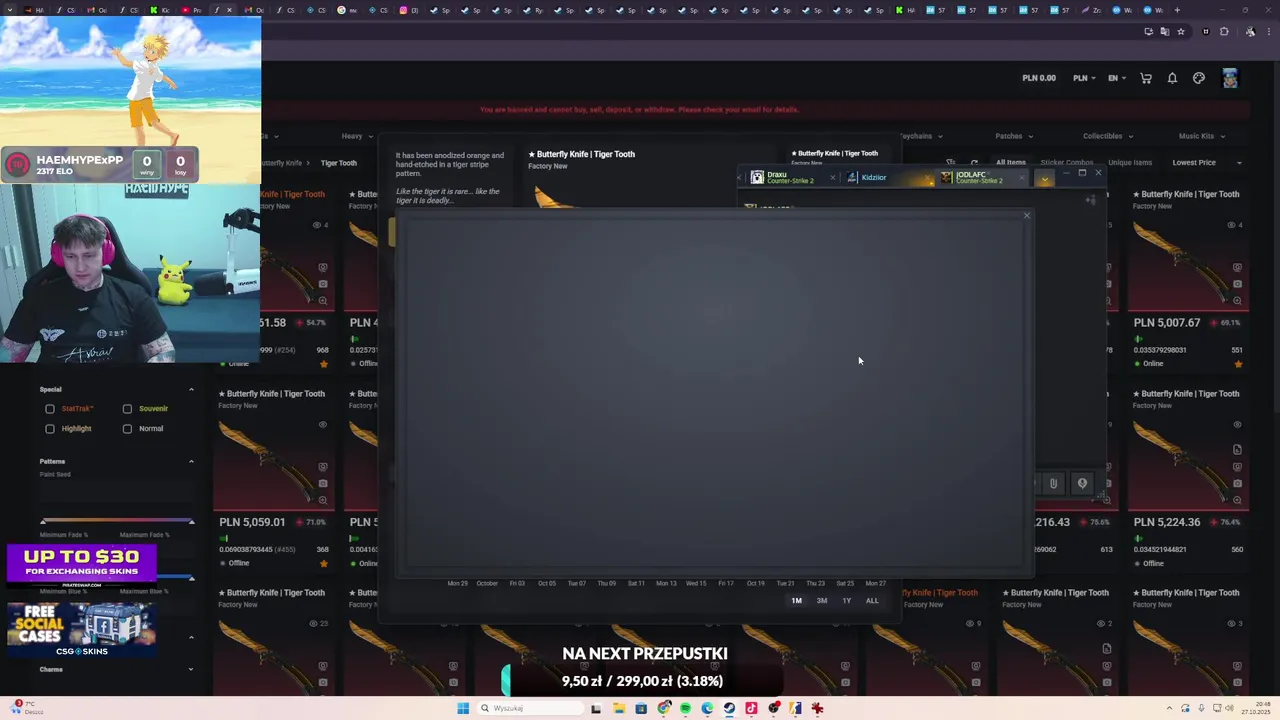Screen dimensions: 1280x720
Task: Close the Draxu chat tab
Action: (832, 178)
